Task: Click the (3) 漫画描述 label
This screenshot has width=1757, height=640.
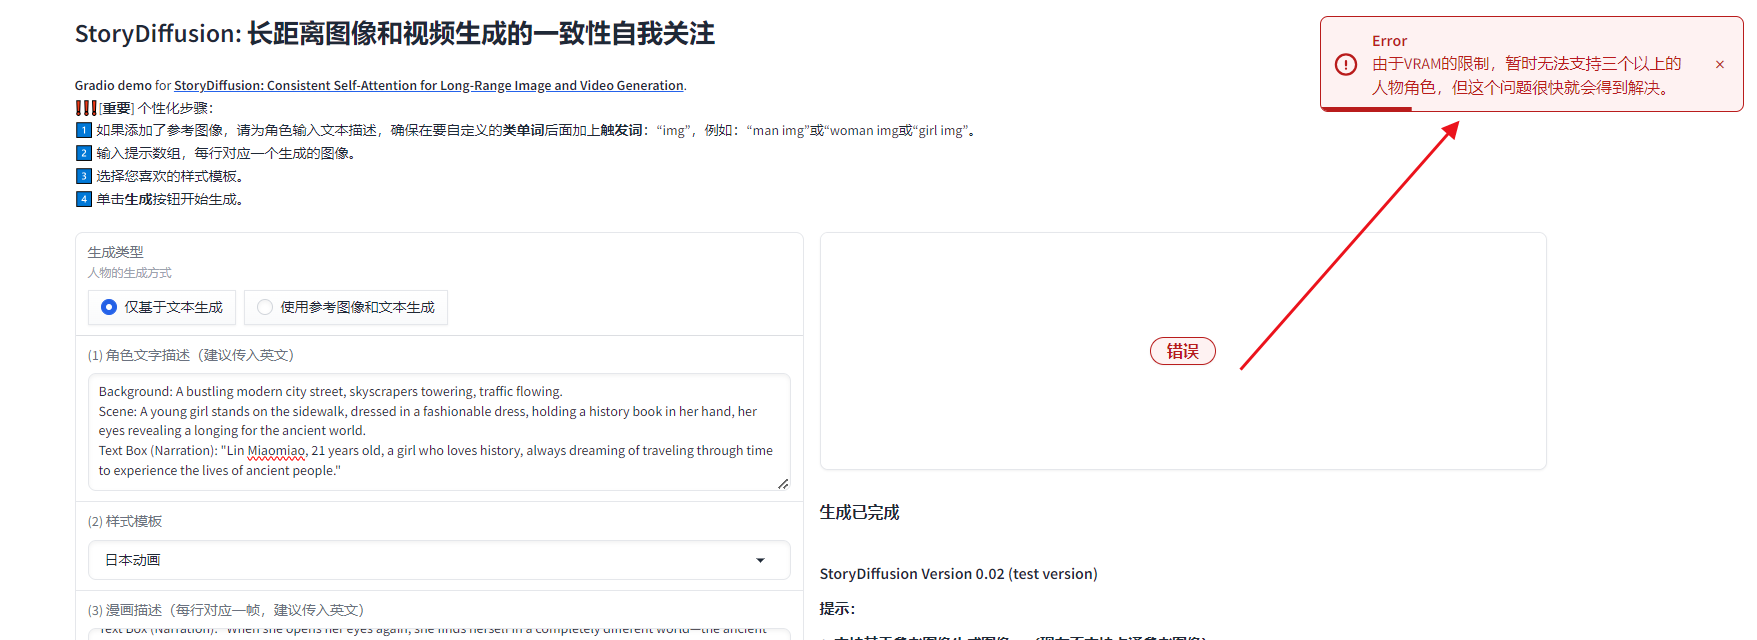Action: tap(226, 610)
